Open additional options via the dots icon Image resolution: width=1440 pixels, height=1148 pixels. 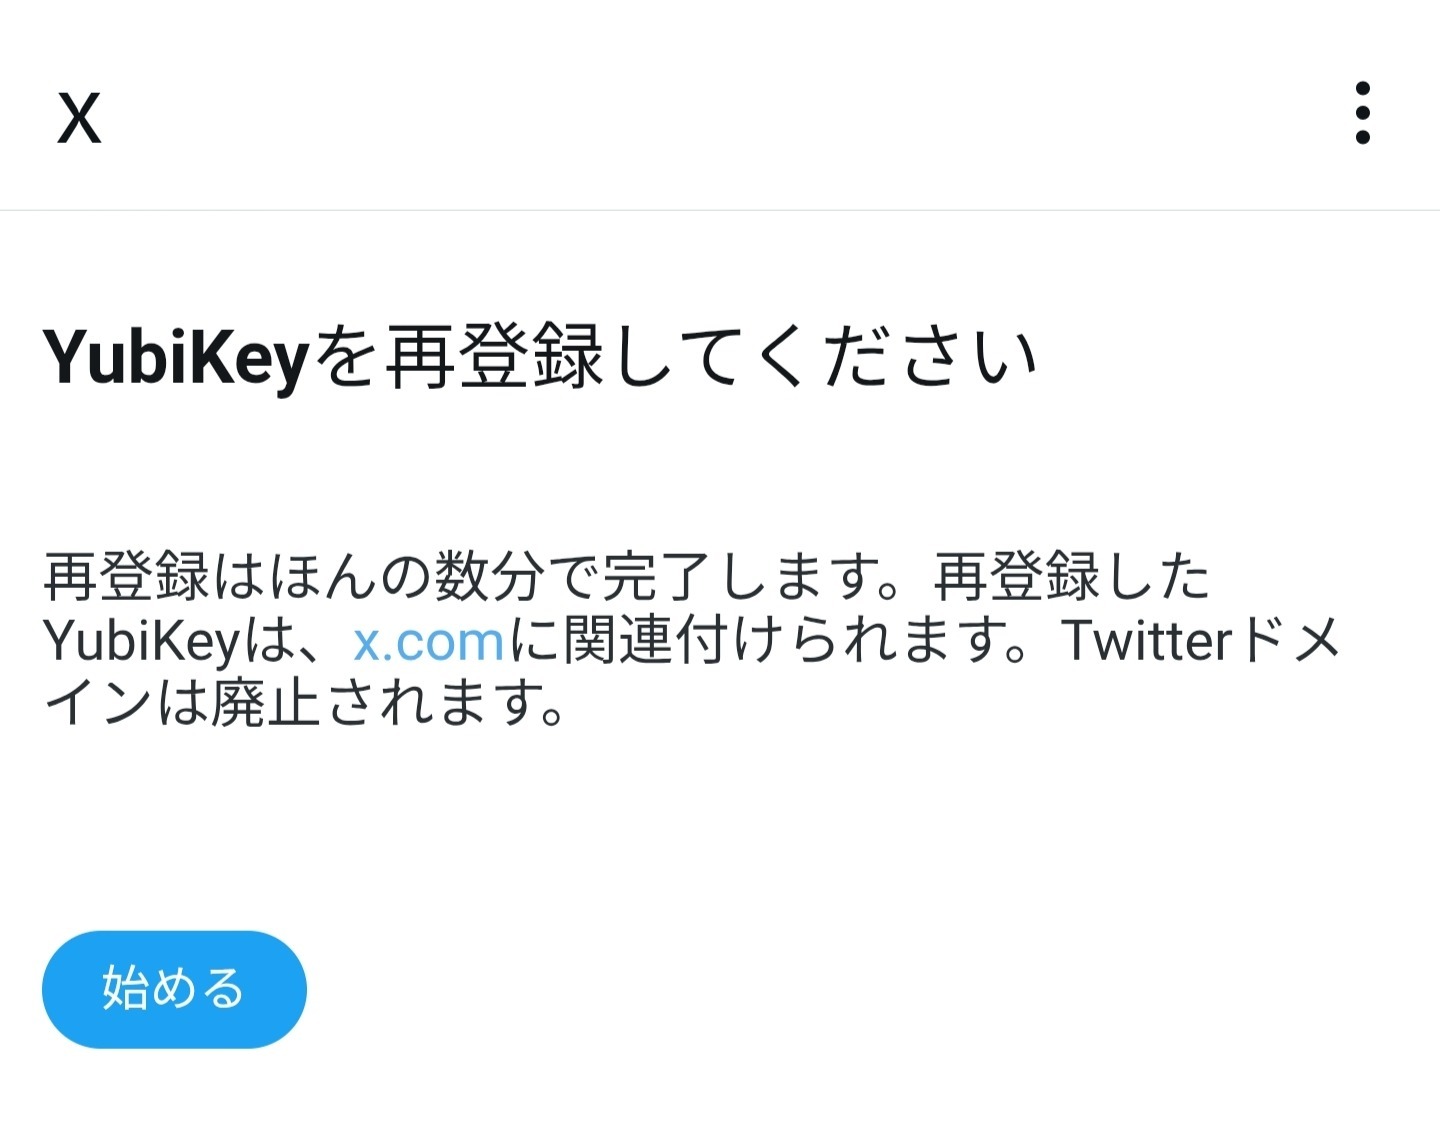click(x=1362, y=113)
